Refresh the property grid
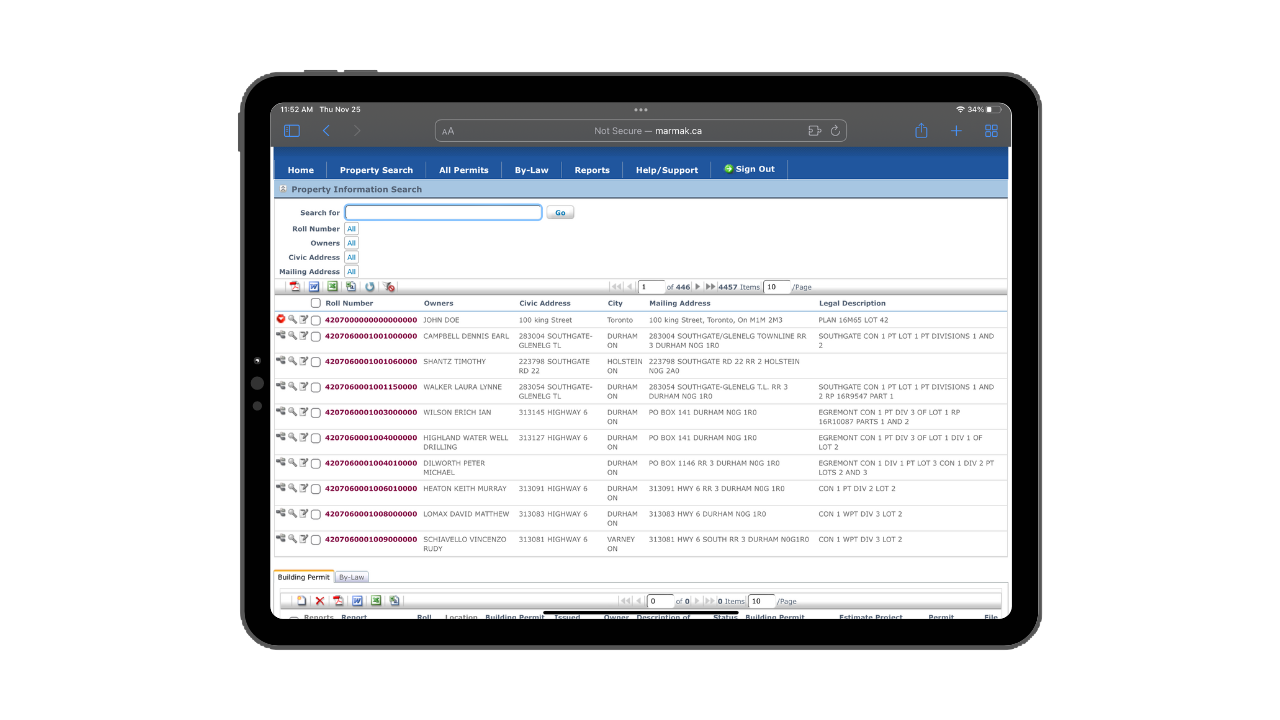The width and height of the screenshot is (1280, 720). tap(370, 287)
